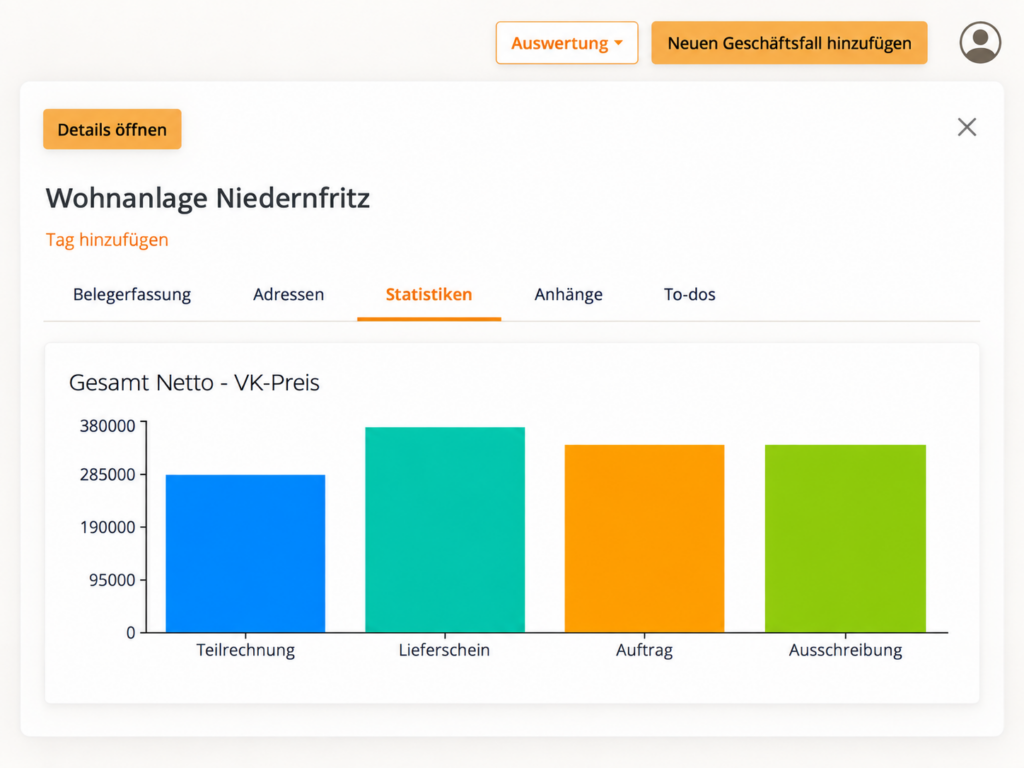The width and height of the screenshot is (1024, 768).
Task: Click the blue Teilrechnung bar
Action: pos(246,553)
